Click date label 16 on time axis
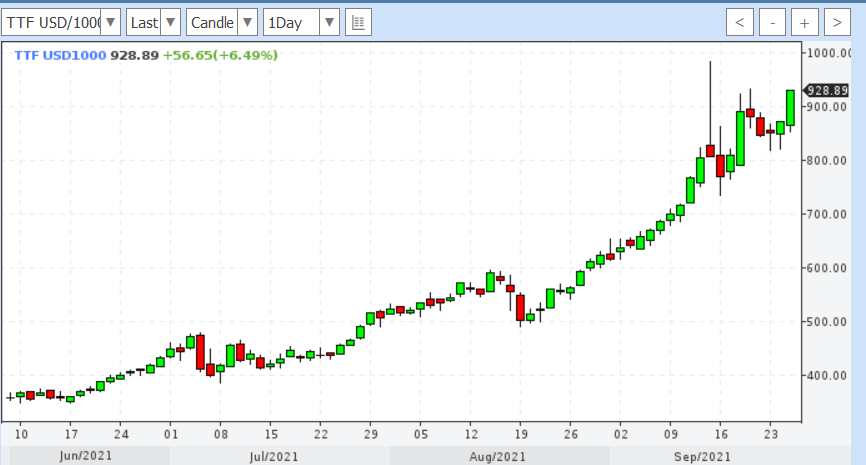This screenshot has width=866, height=465. (721, 435)
